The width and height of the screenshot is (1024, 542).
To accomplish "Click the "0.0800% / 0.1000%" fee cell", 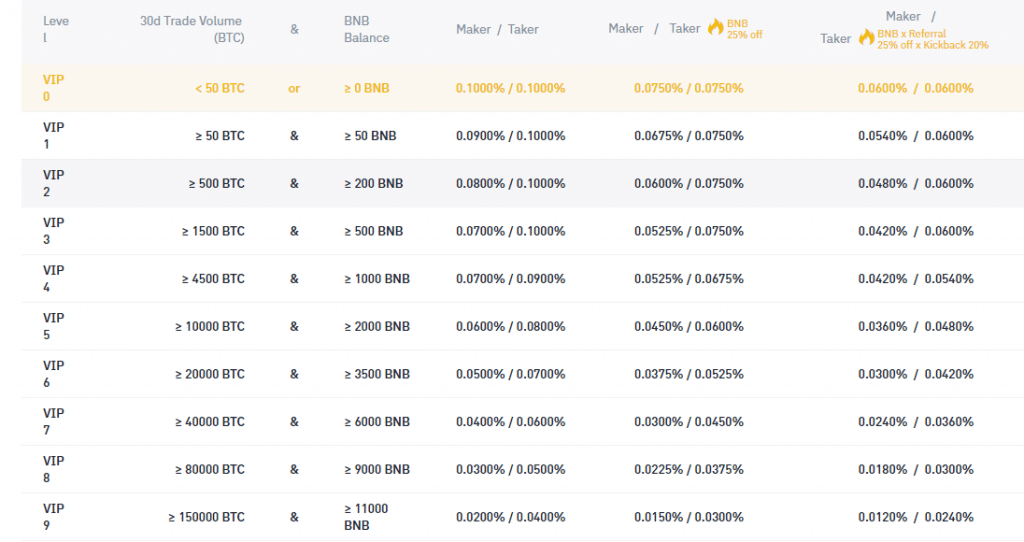I will [x=511, y=183].
